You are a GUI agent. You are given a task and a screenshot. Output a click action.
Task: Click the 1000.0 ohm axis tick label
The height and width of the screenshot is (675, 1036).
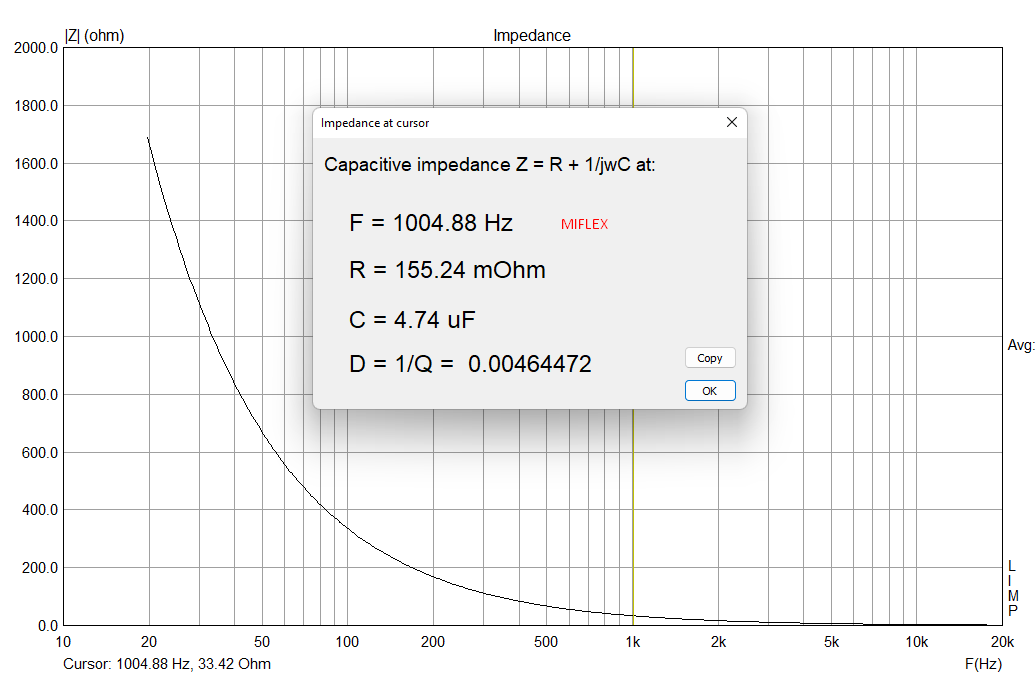(36, 337)
